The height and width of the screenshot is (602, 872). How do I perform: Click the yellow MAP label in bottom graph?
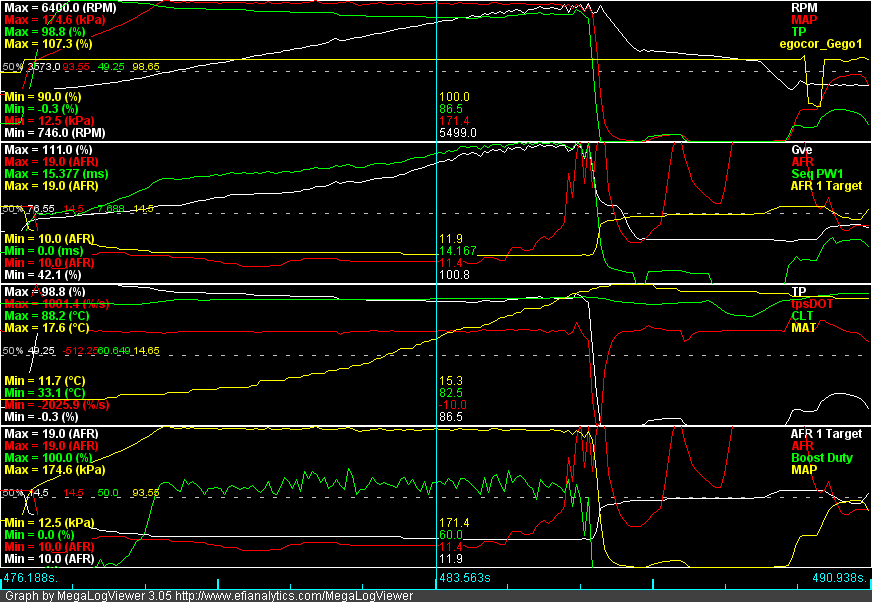[x=804, y=469]
